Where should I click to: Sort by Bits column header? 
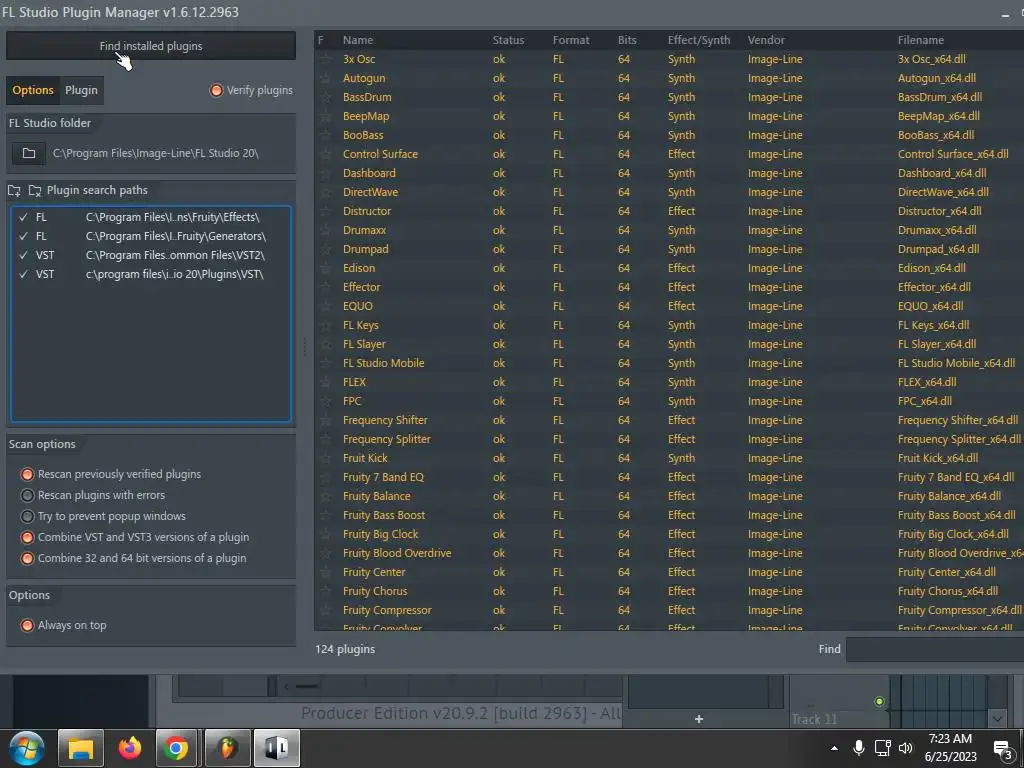pos(627,40)
